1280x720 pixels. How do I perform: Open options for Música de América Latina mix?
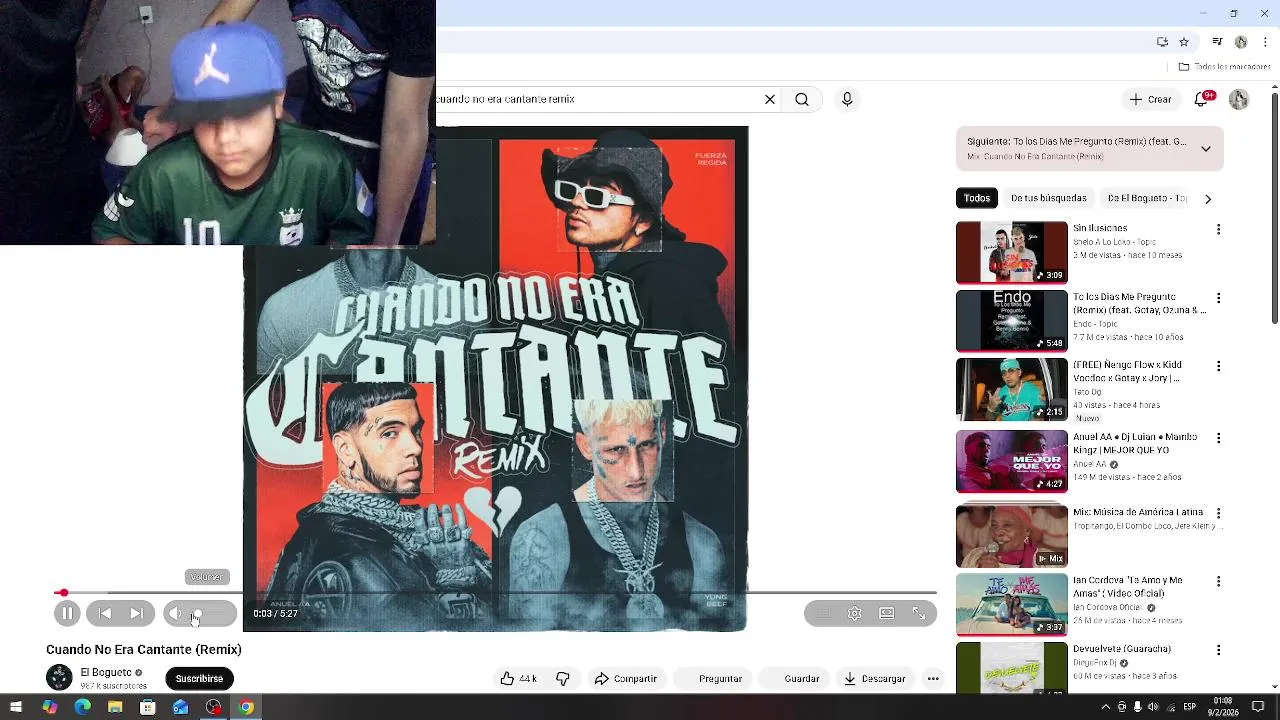[1218, 513]
